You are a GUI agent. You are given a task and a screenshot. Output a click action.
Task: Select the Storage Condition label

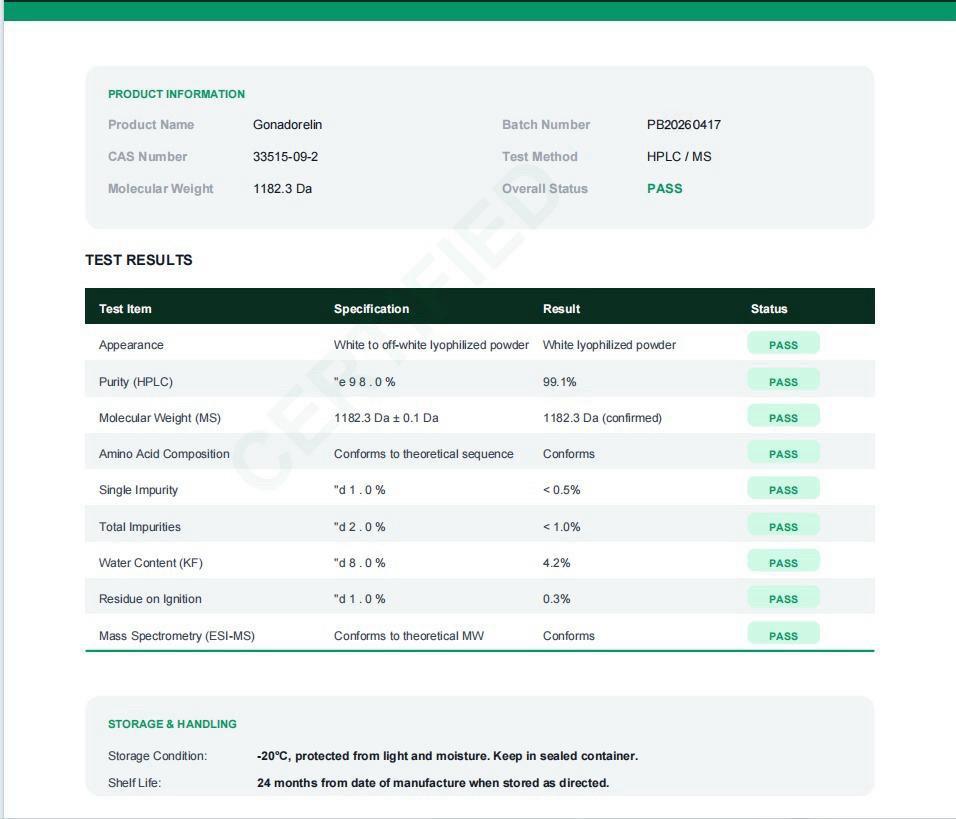(157, 756)
